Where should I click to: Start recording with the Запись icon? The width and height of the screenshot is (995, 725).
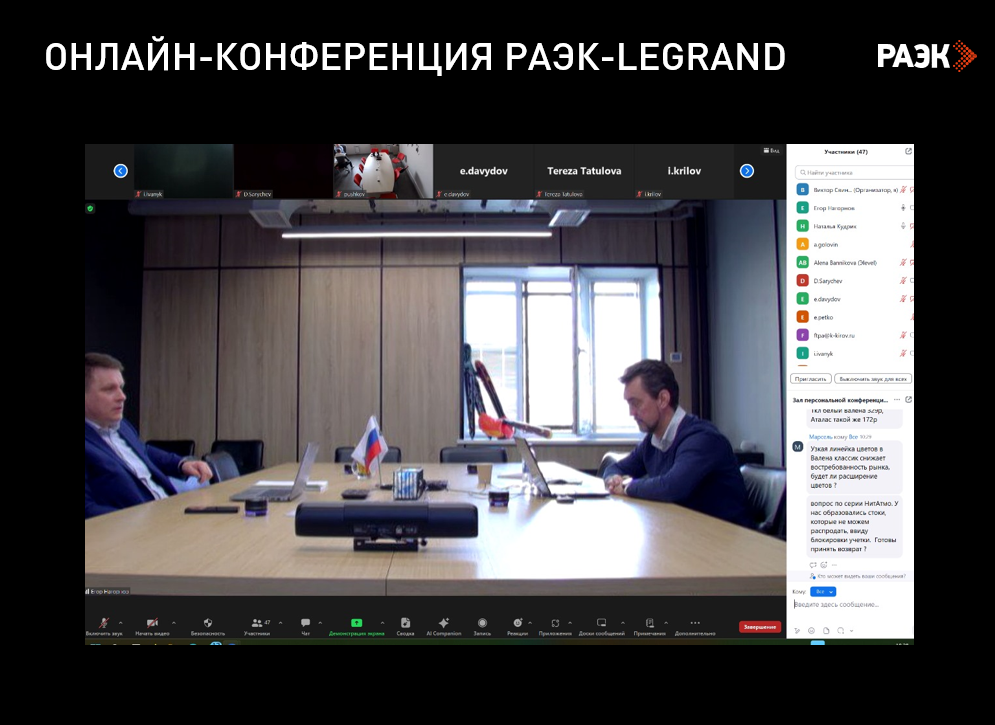(x=482, y=623)
